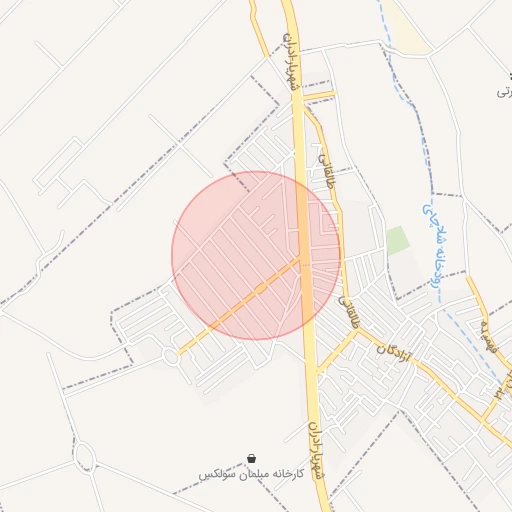Select the lower طالقانی street label
The width and height of the screenshot is (512, 512).
[x=349, y=312]
